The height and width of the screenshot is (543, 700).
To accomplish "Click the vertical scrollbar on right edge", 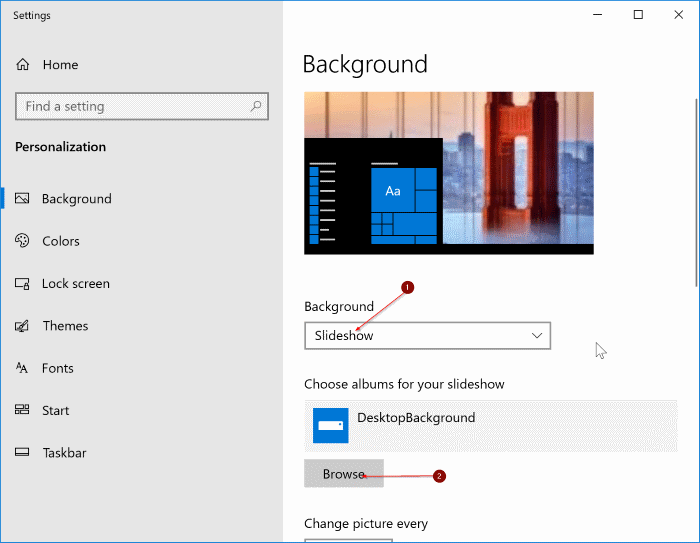I will [x=696, y=192].
